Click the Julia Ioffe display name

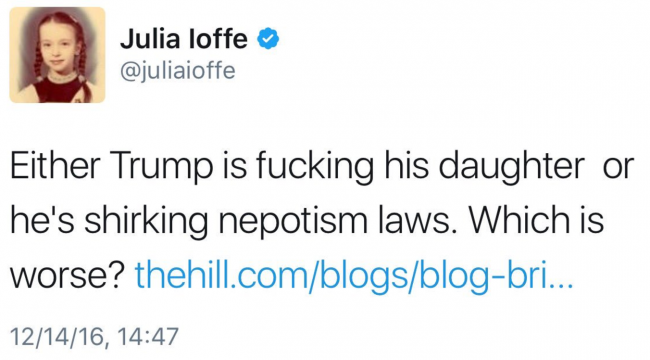184,39
